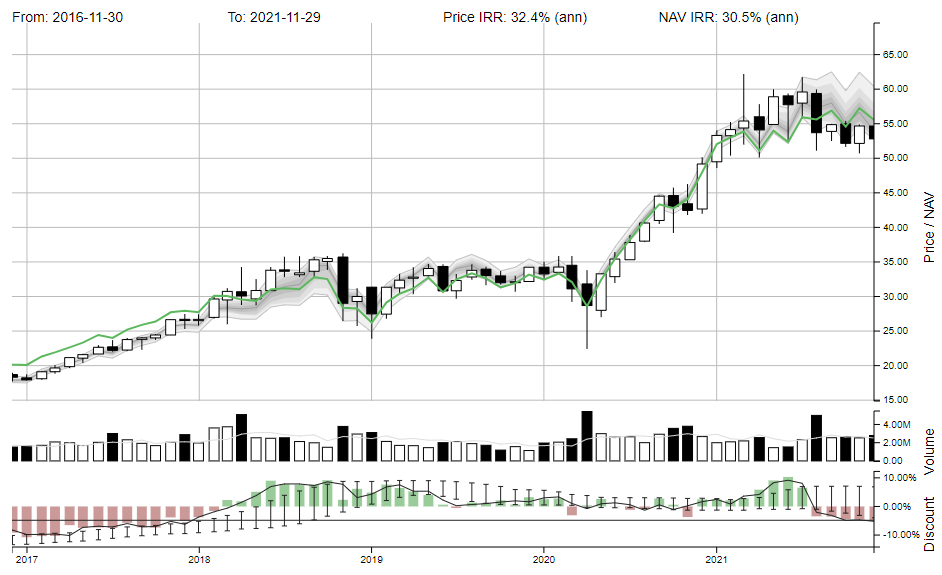Click the 2021 year label on time axis
The width and height of the screenshot is (942, 575).
(x=716, y=560)
